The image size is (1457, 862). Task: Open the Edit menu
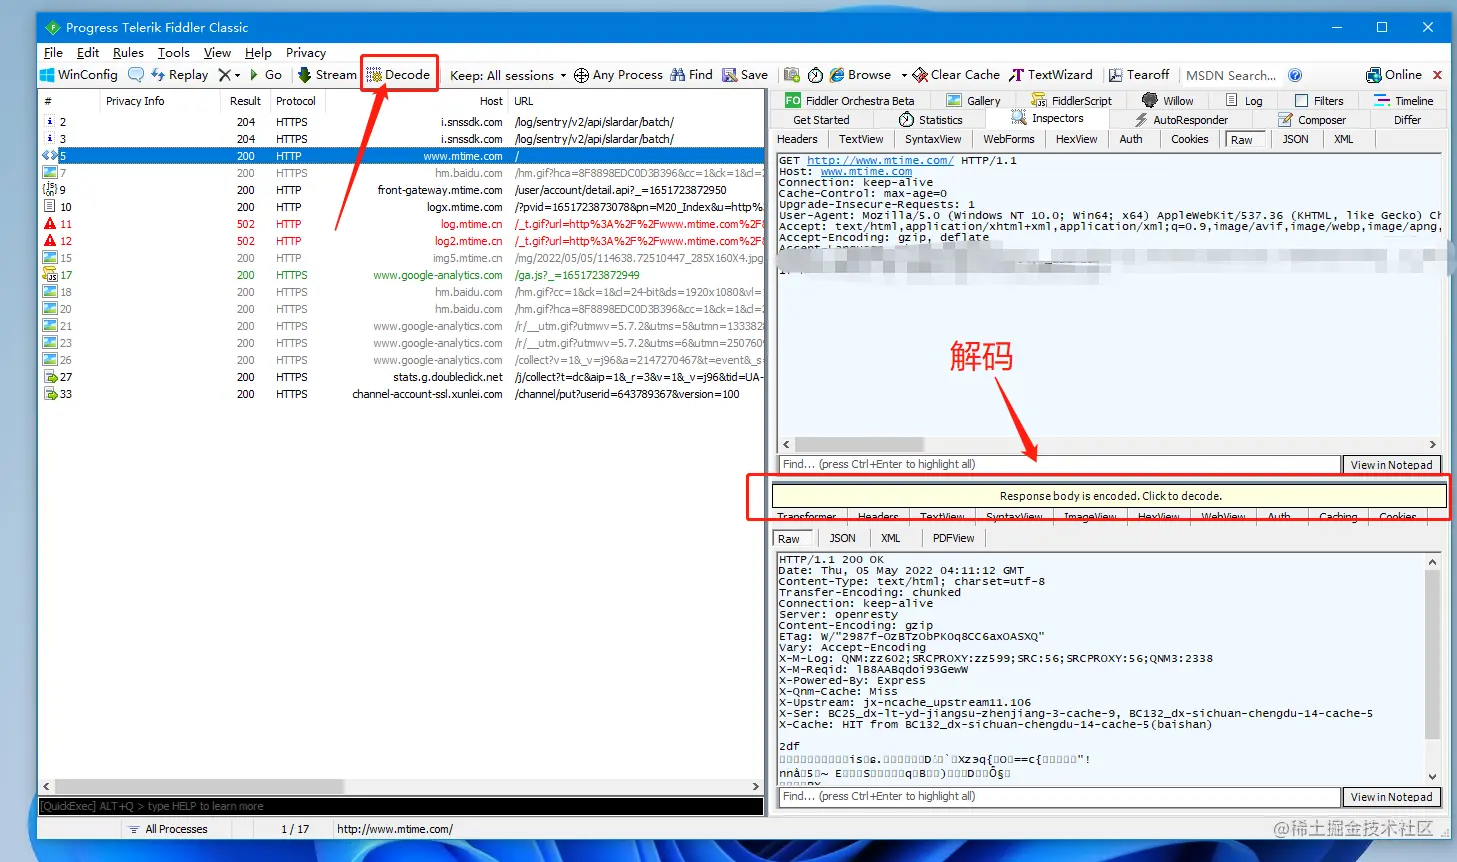(88, 53)
